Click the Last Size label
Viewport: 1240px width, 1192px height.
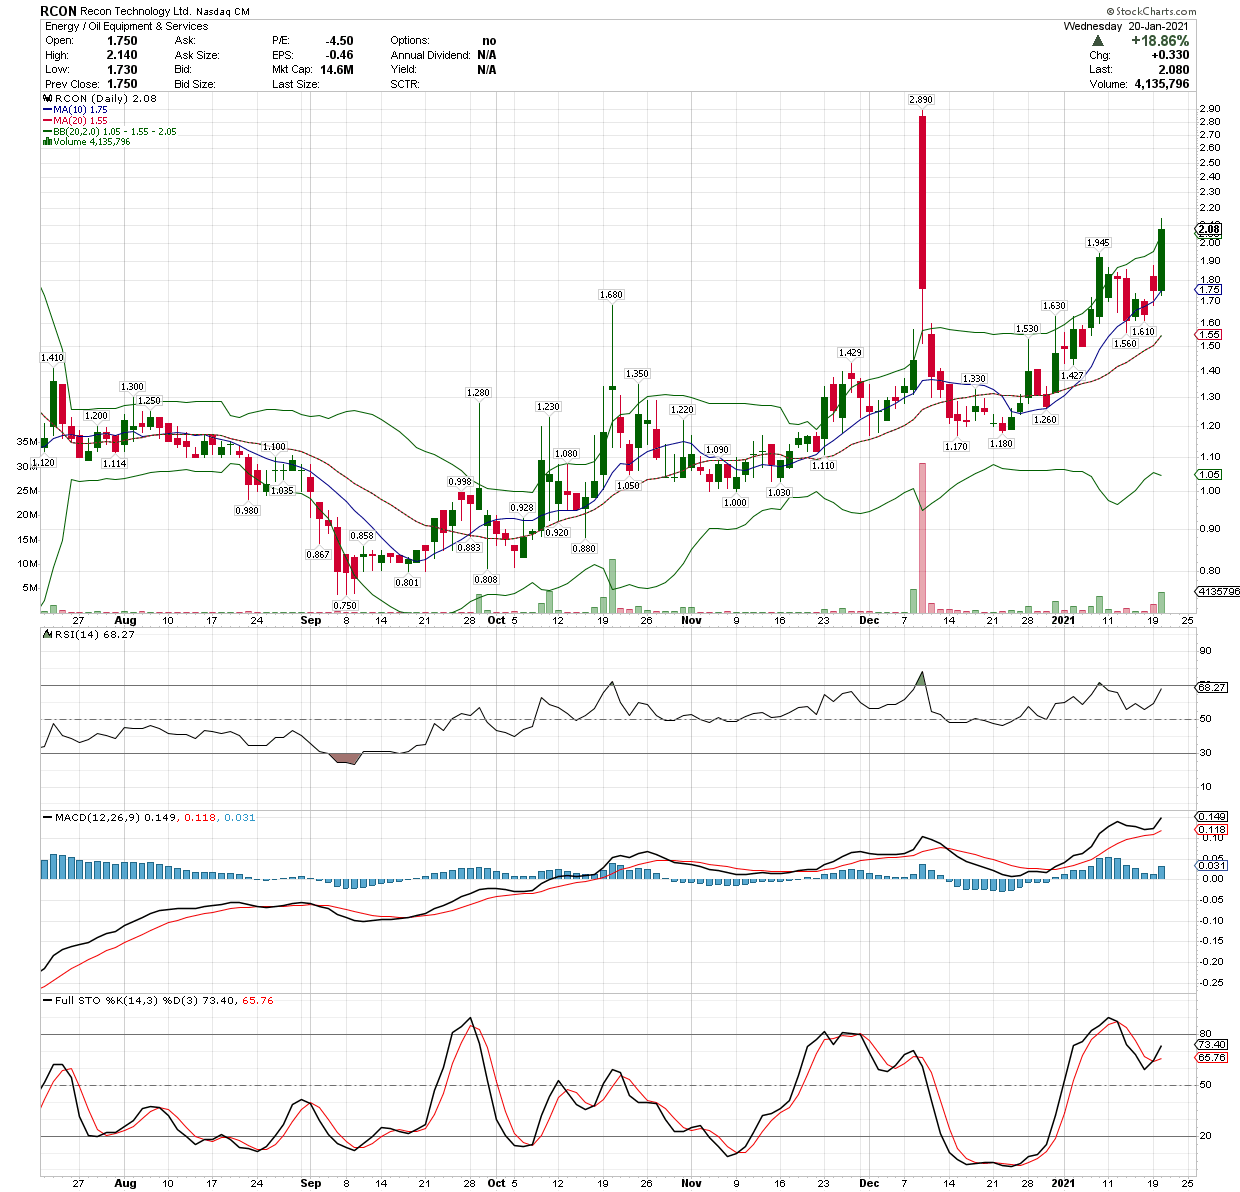296,84
